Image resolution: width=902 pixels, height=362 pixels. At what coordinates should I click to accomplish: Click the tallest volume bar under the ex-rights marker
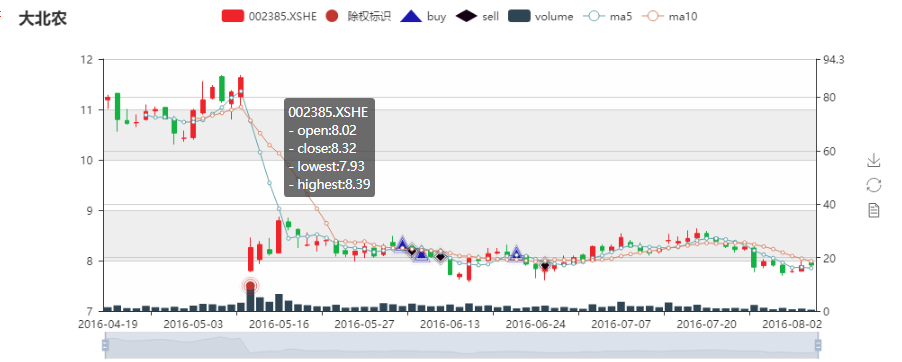pyautogui.click(x=250, y=300)
